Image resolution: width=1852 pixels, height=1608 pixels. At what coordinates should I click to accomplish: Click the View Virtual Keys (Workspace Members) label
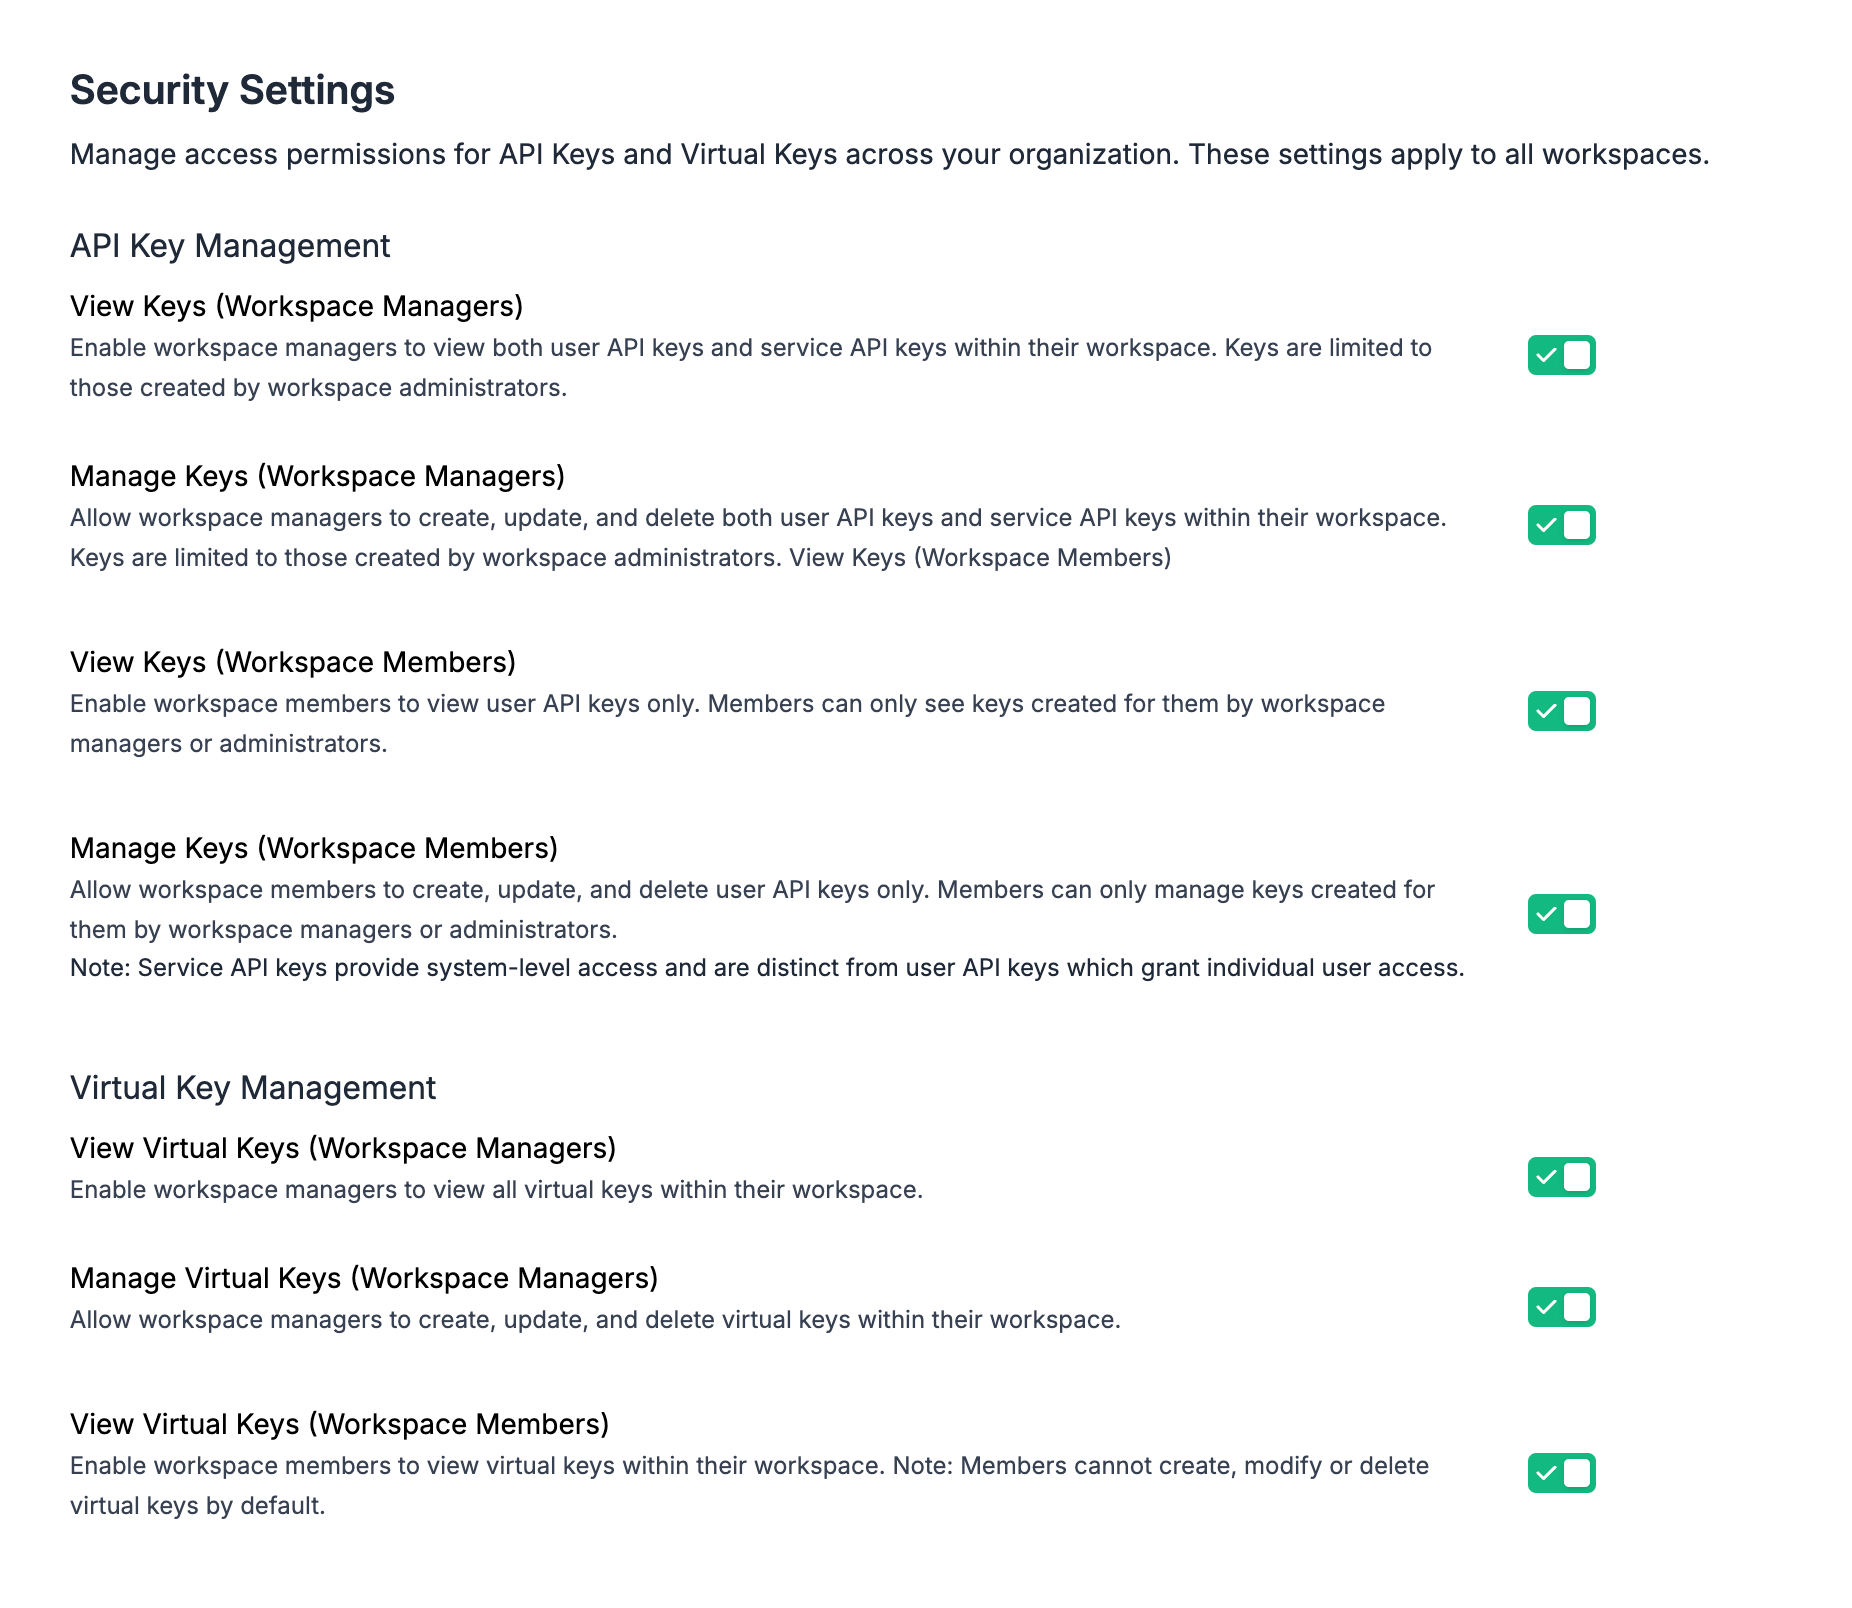340,1424
